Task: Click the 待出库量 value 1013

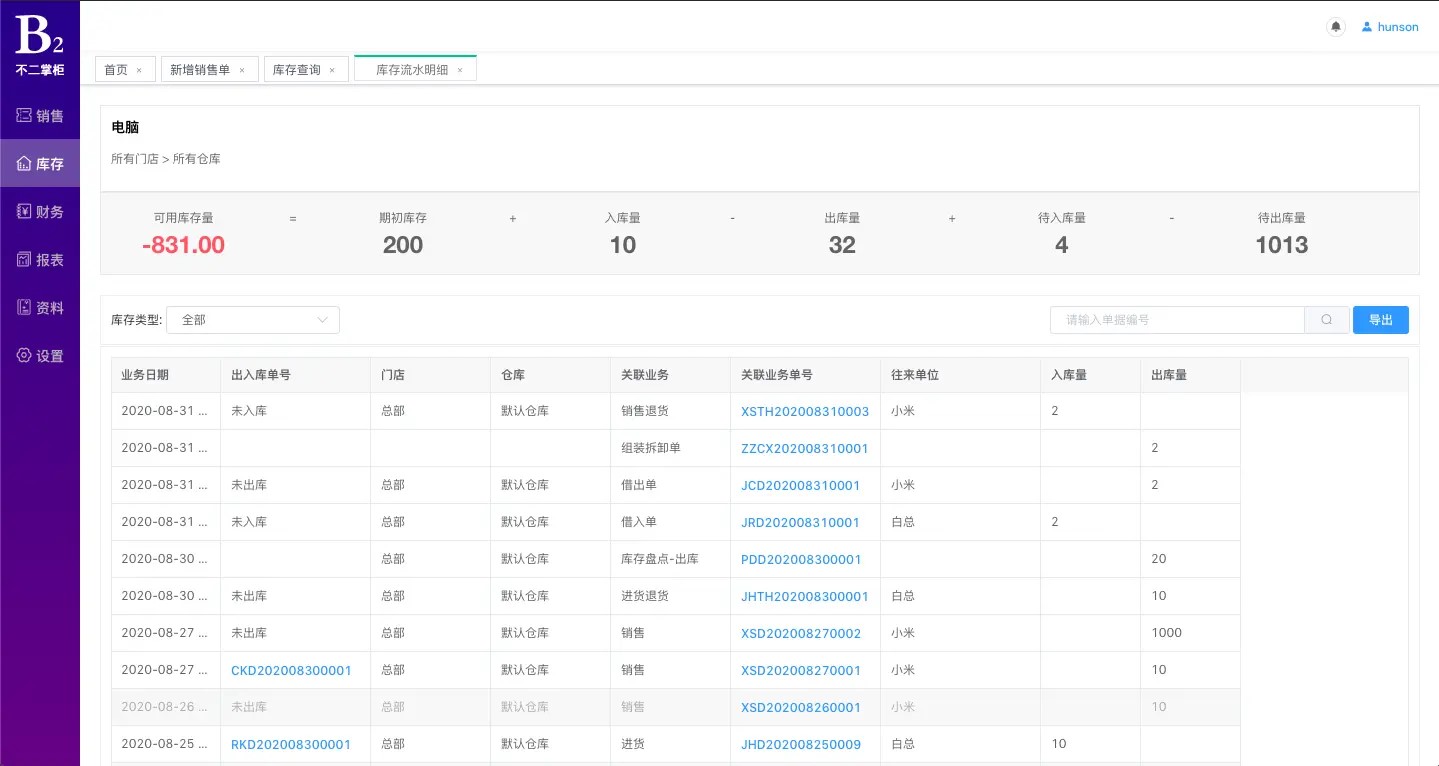Action: pos(1282,245)
